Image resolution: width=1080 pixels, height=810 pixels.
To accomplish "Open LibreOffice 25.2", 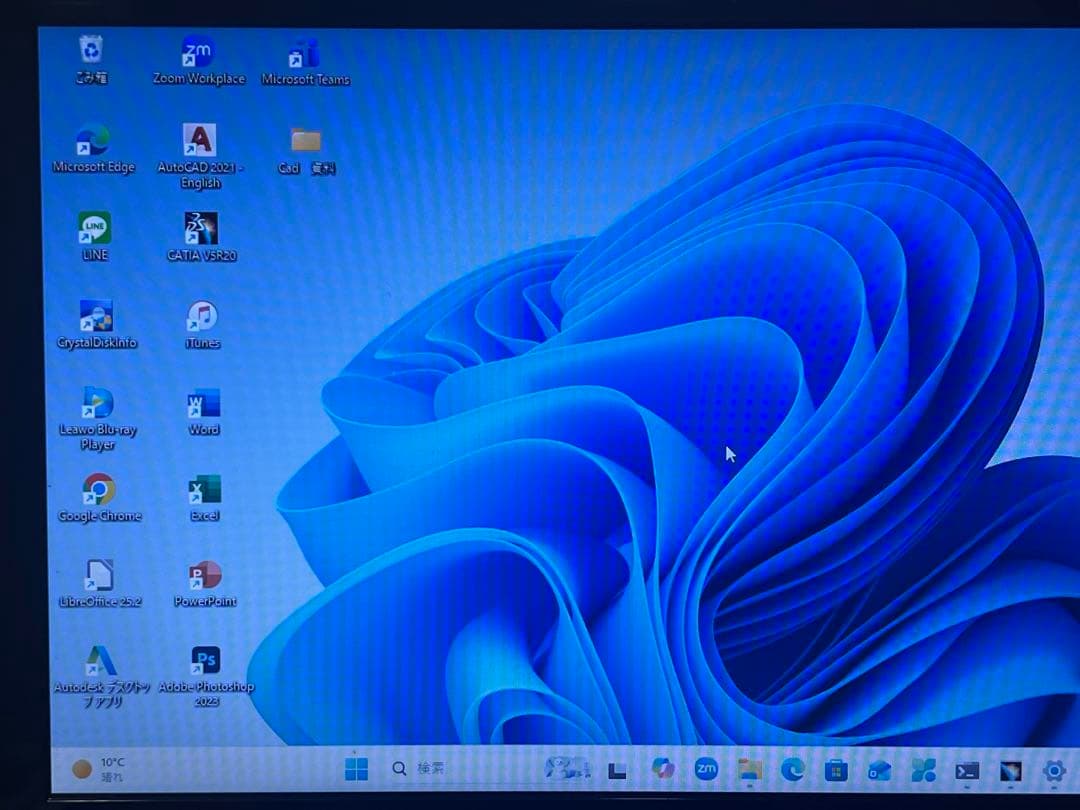I will click(98, 576).
